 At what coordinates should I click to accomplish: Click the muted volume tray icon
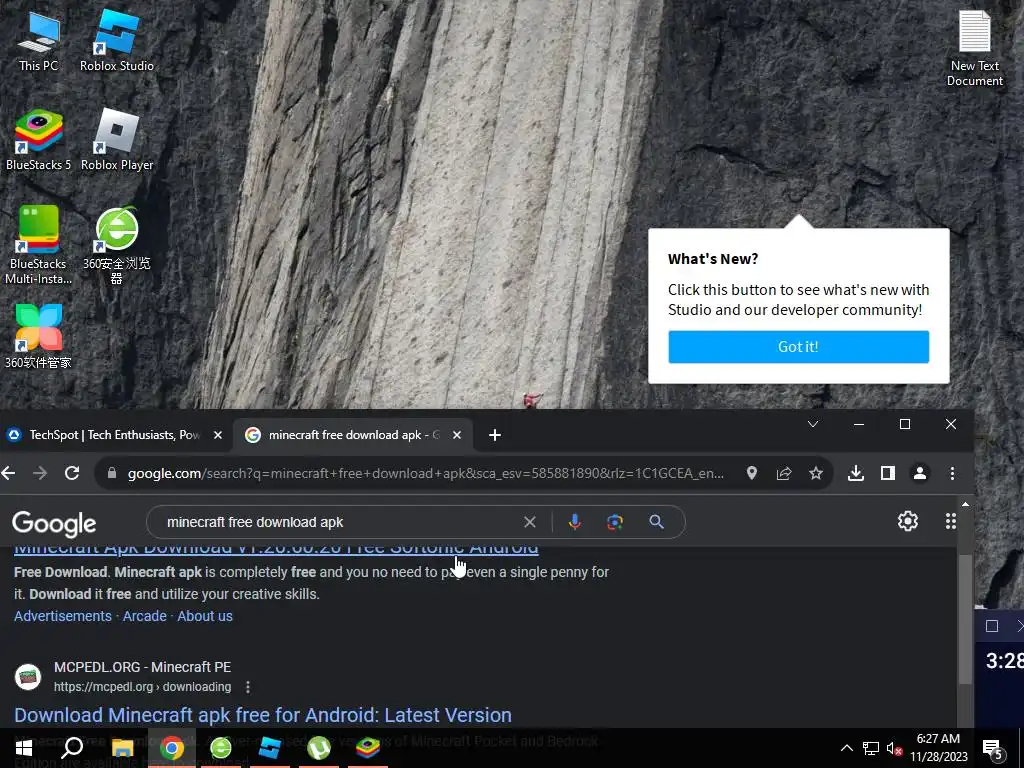pyautogui.click(x=894, y=748)
